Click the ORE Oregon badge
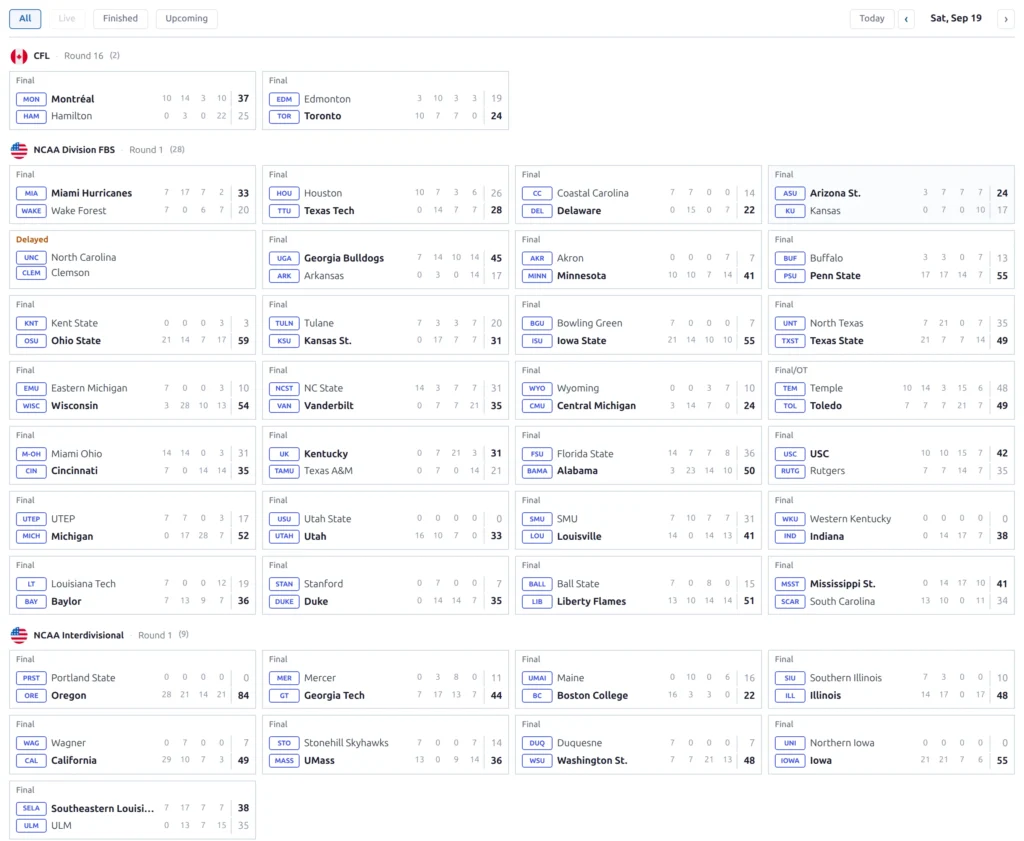This screenshot has height=841, width=1024. (x=31, y=695)
